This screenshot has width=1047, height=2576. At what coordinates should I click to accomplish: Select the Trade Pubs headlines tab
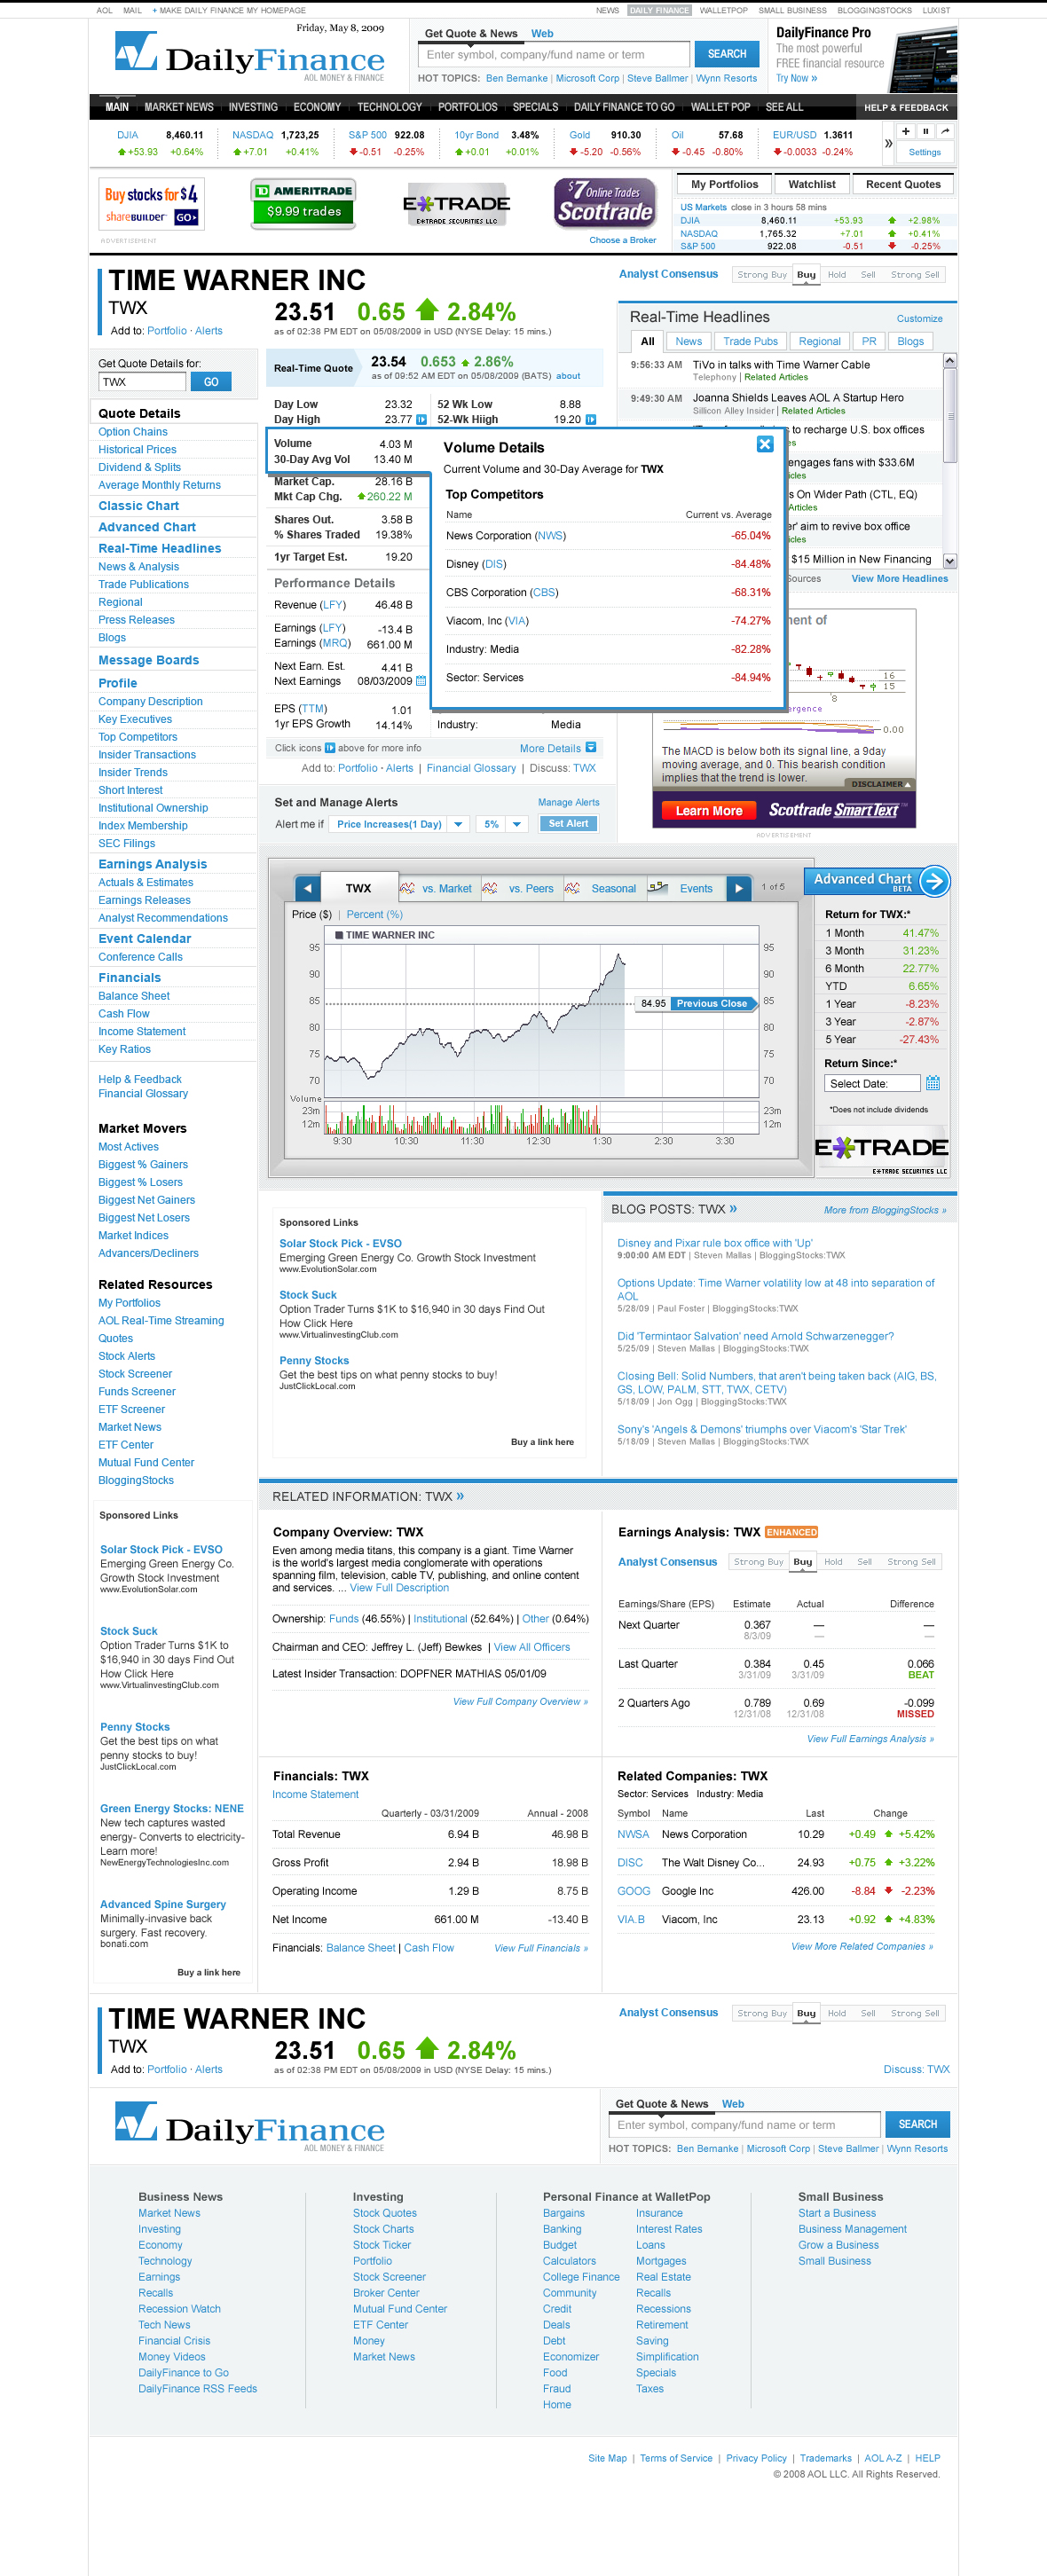pos(750,341)
